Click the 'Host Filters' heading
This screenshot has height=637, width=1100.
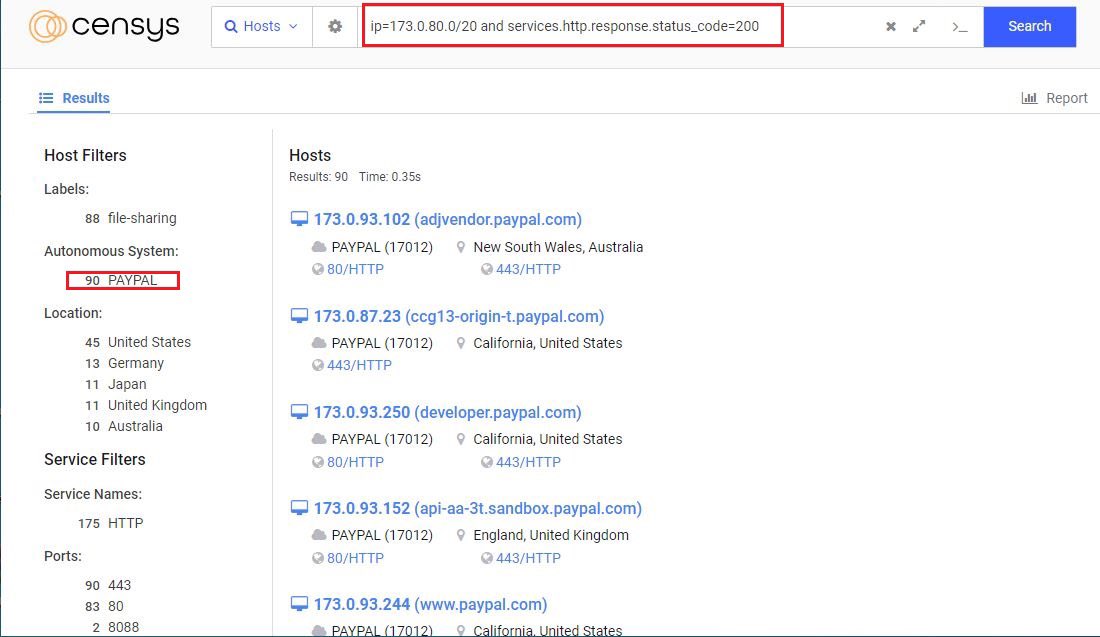86,156
